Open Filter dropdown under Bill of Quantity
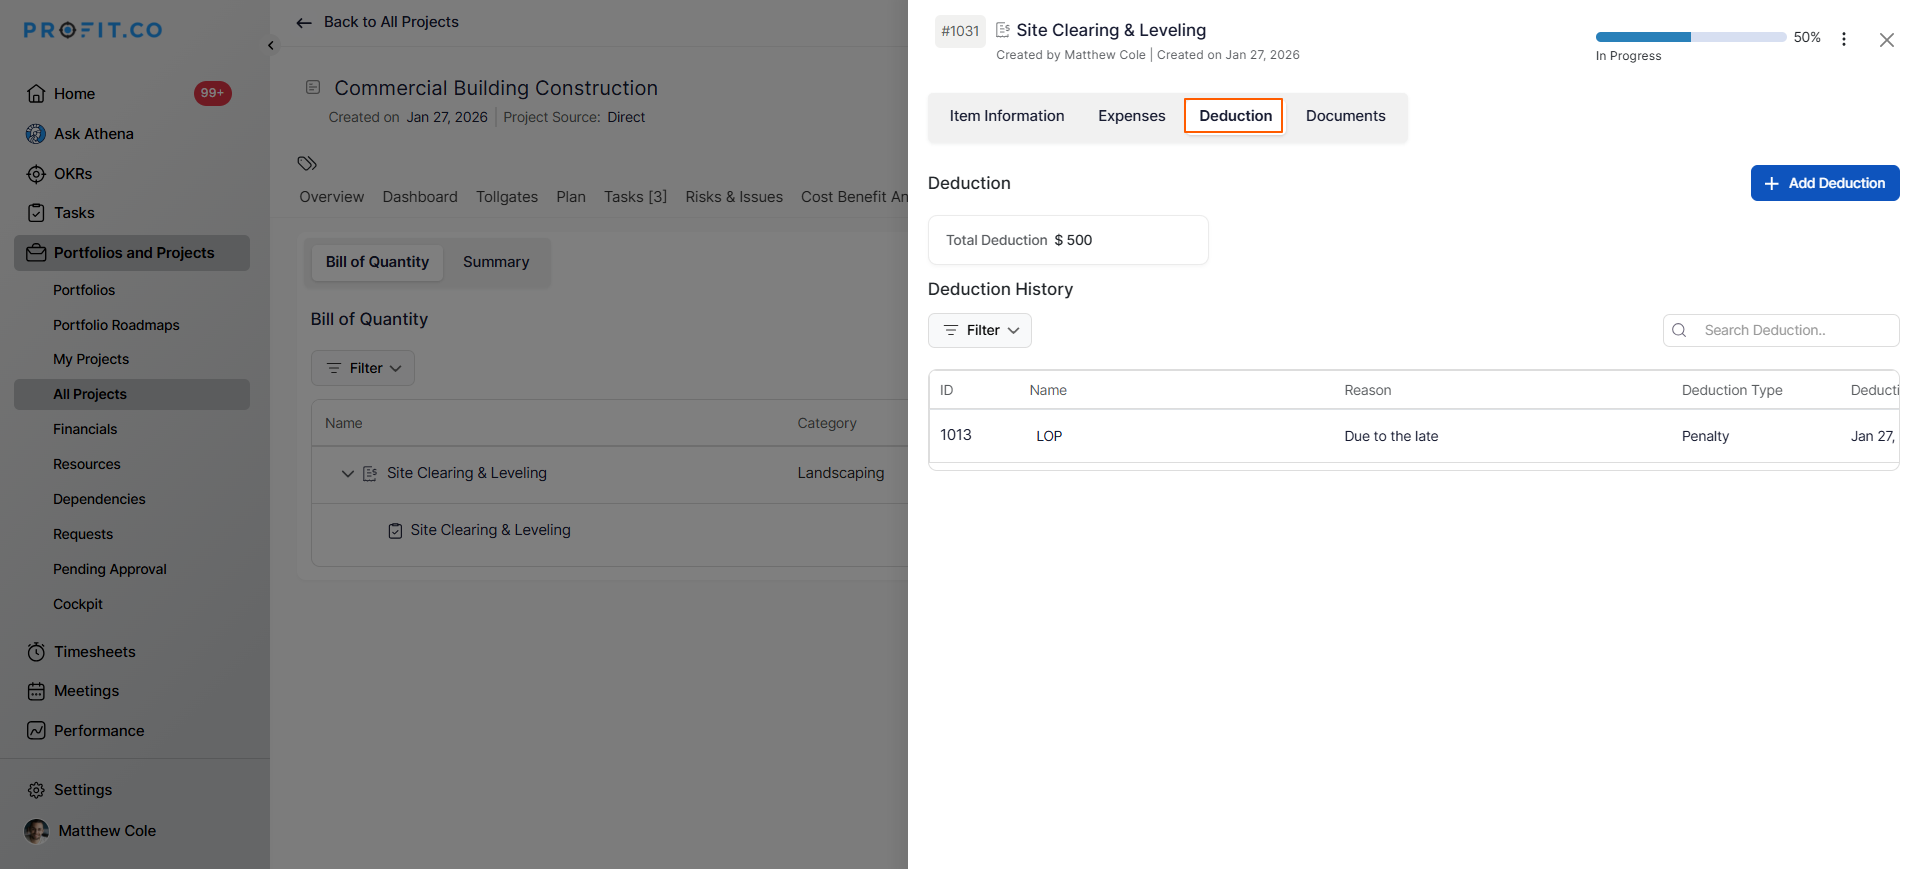Screen dimensions: 1920x869 pos(363,368)
